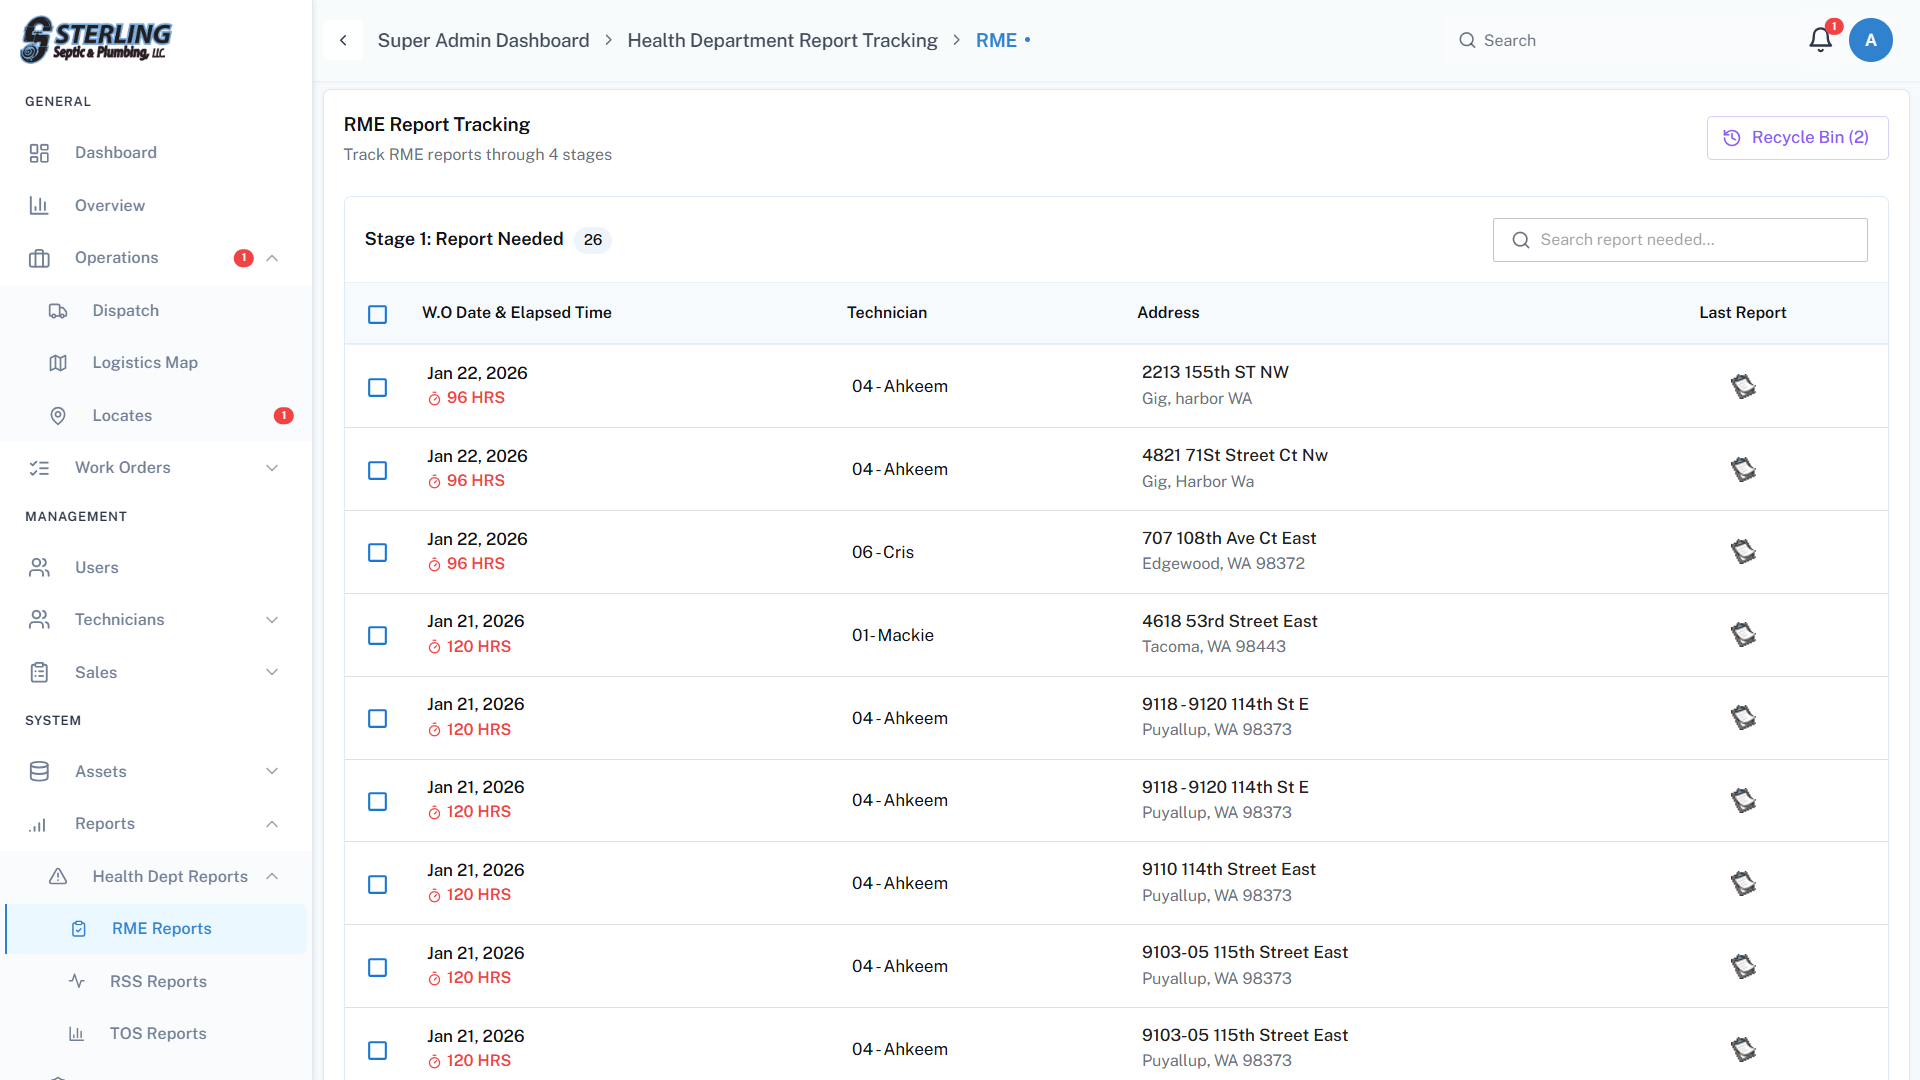
Task: Open last report icon for 707 108th Ave Ct East
Action: (1743, 552)
